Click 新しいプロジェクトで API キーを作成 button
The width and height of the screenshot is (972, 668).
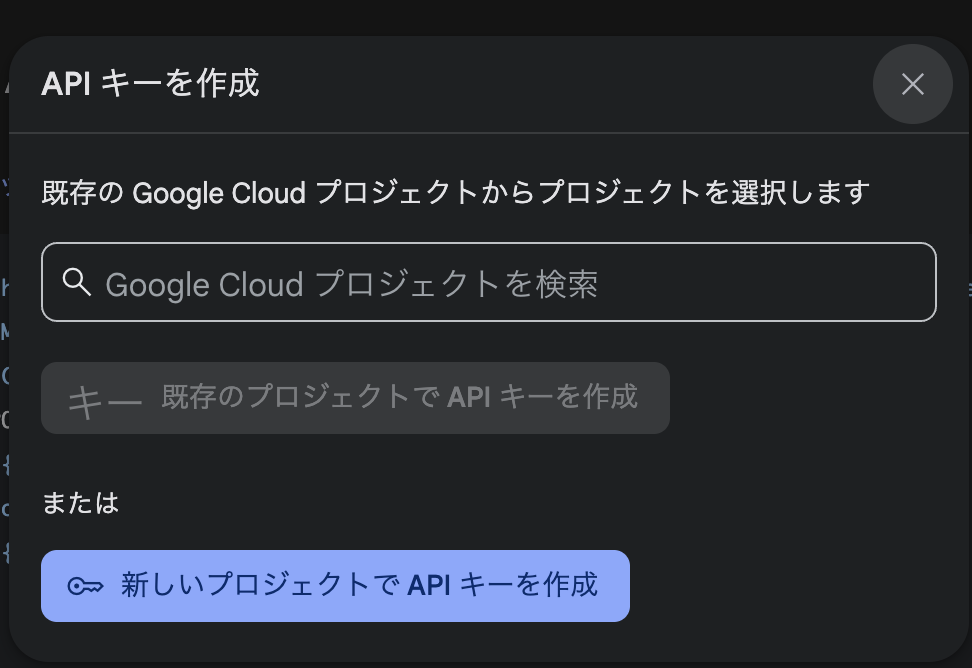pos(335,586)
